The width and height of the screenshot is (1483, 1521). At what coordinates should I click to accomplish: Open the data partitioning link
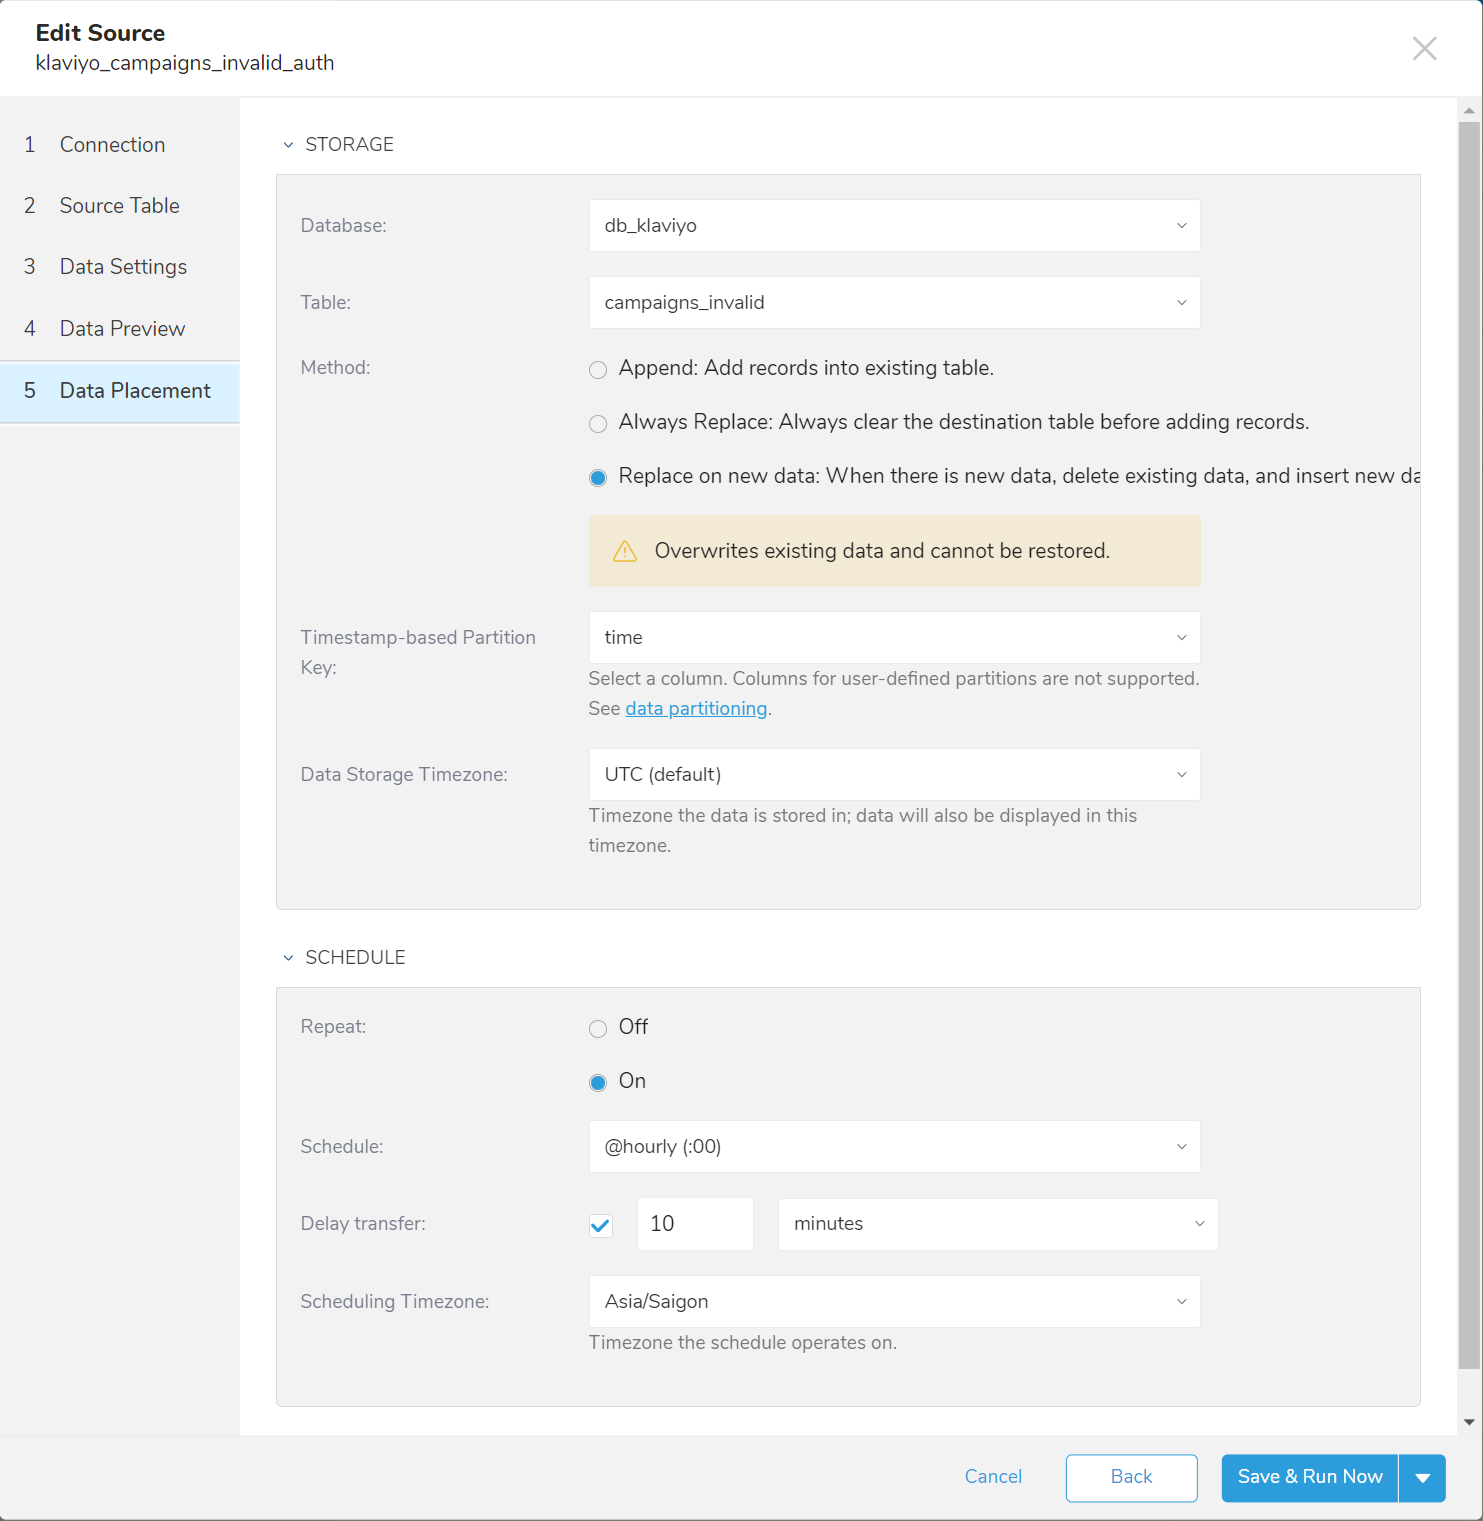[696, 709]
